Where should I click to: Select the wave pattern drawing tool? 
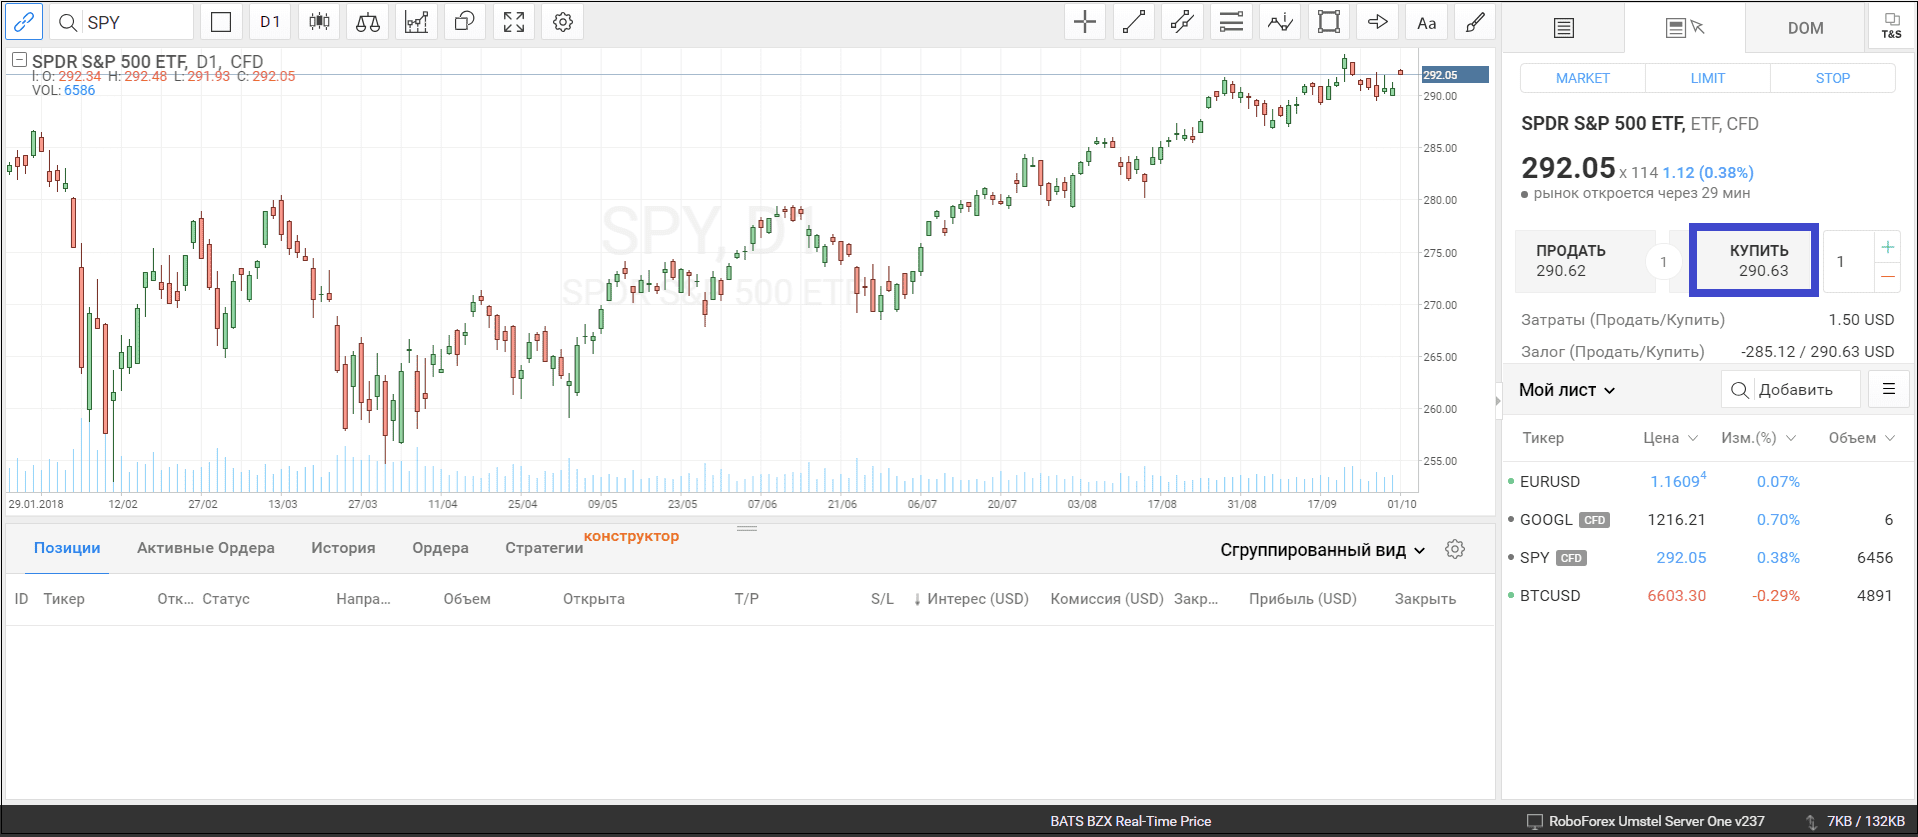(x=1280, y=21)
